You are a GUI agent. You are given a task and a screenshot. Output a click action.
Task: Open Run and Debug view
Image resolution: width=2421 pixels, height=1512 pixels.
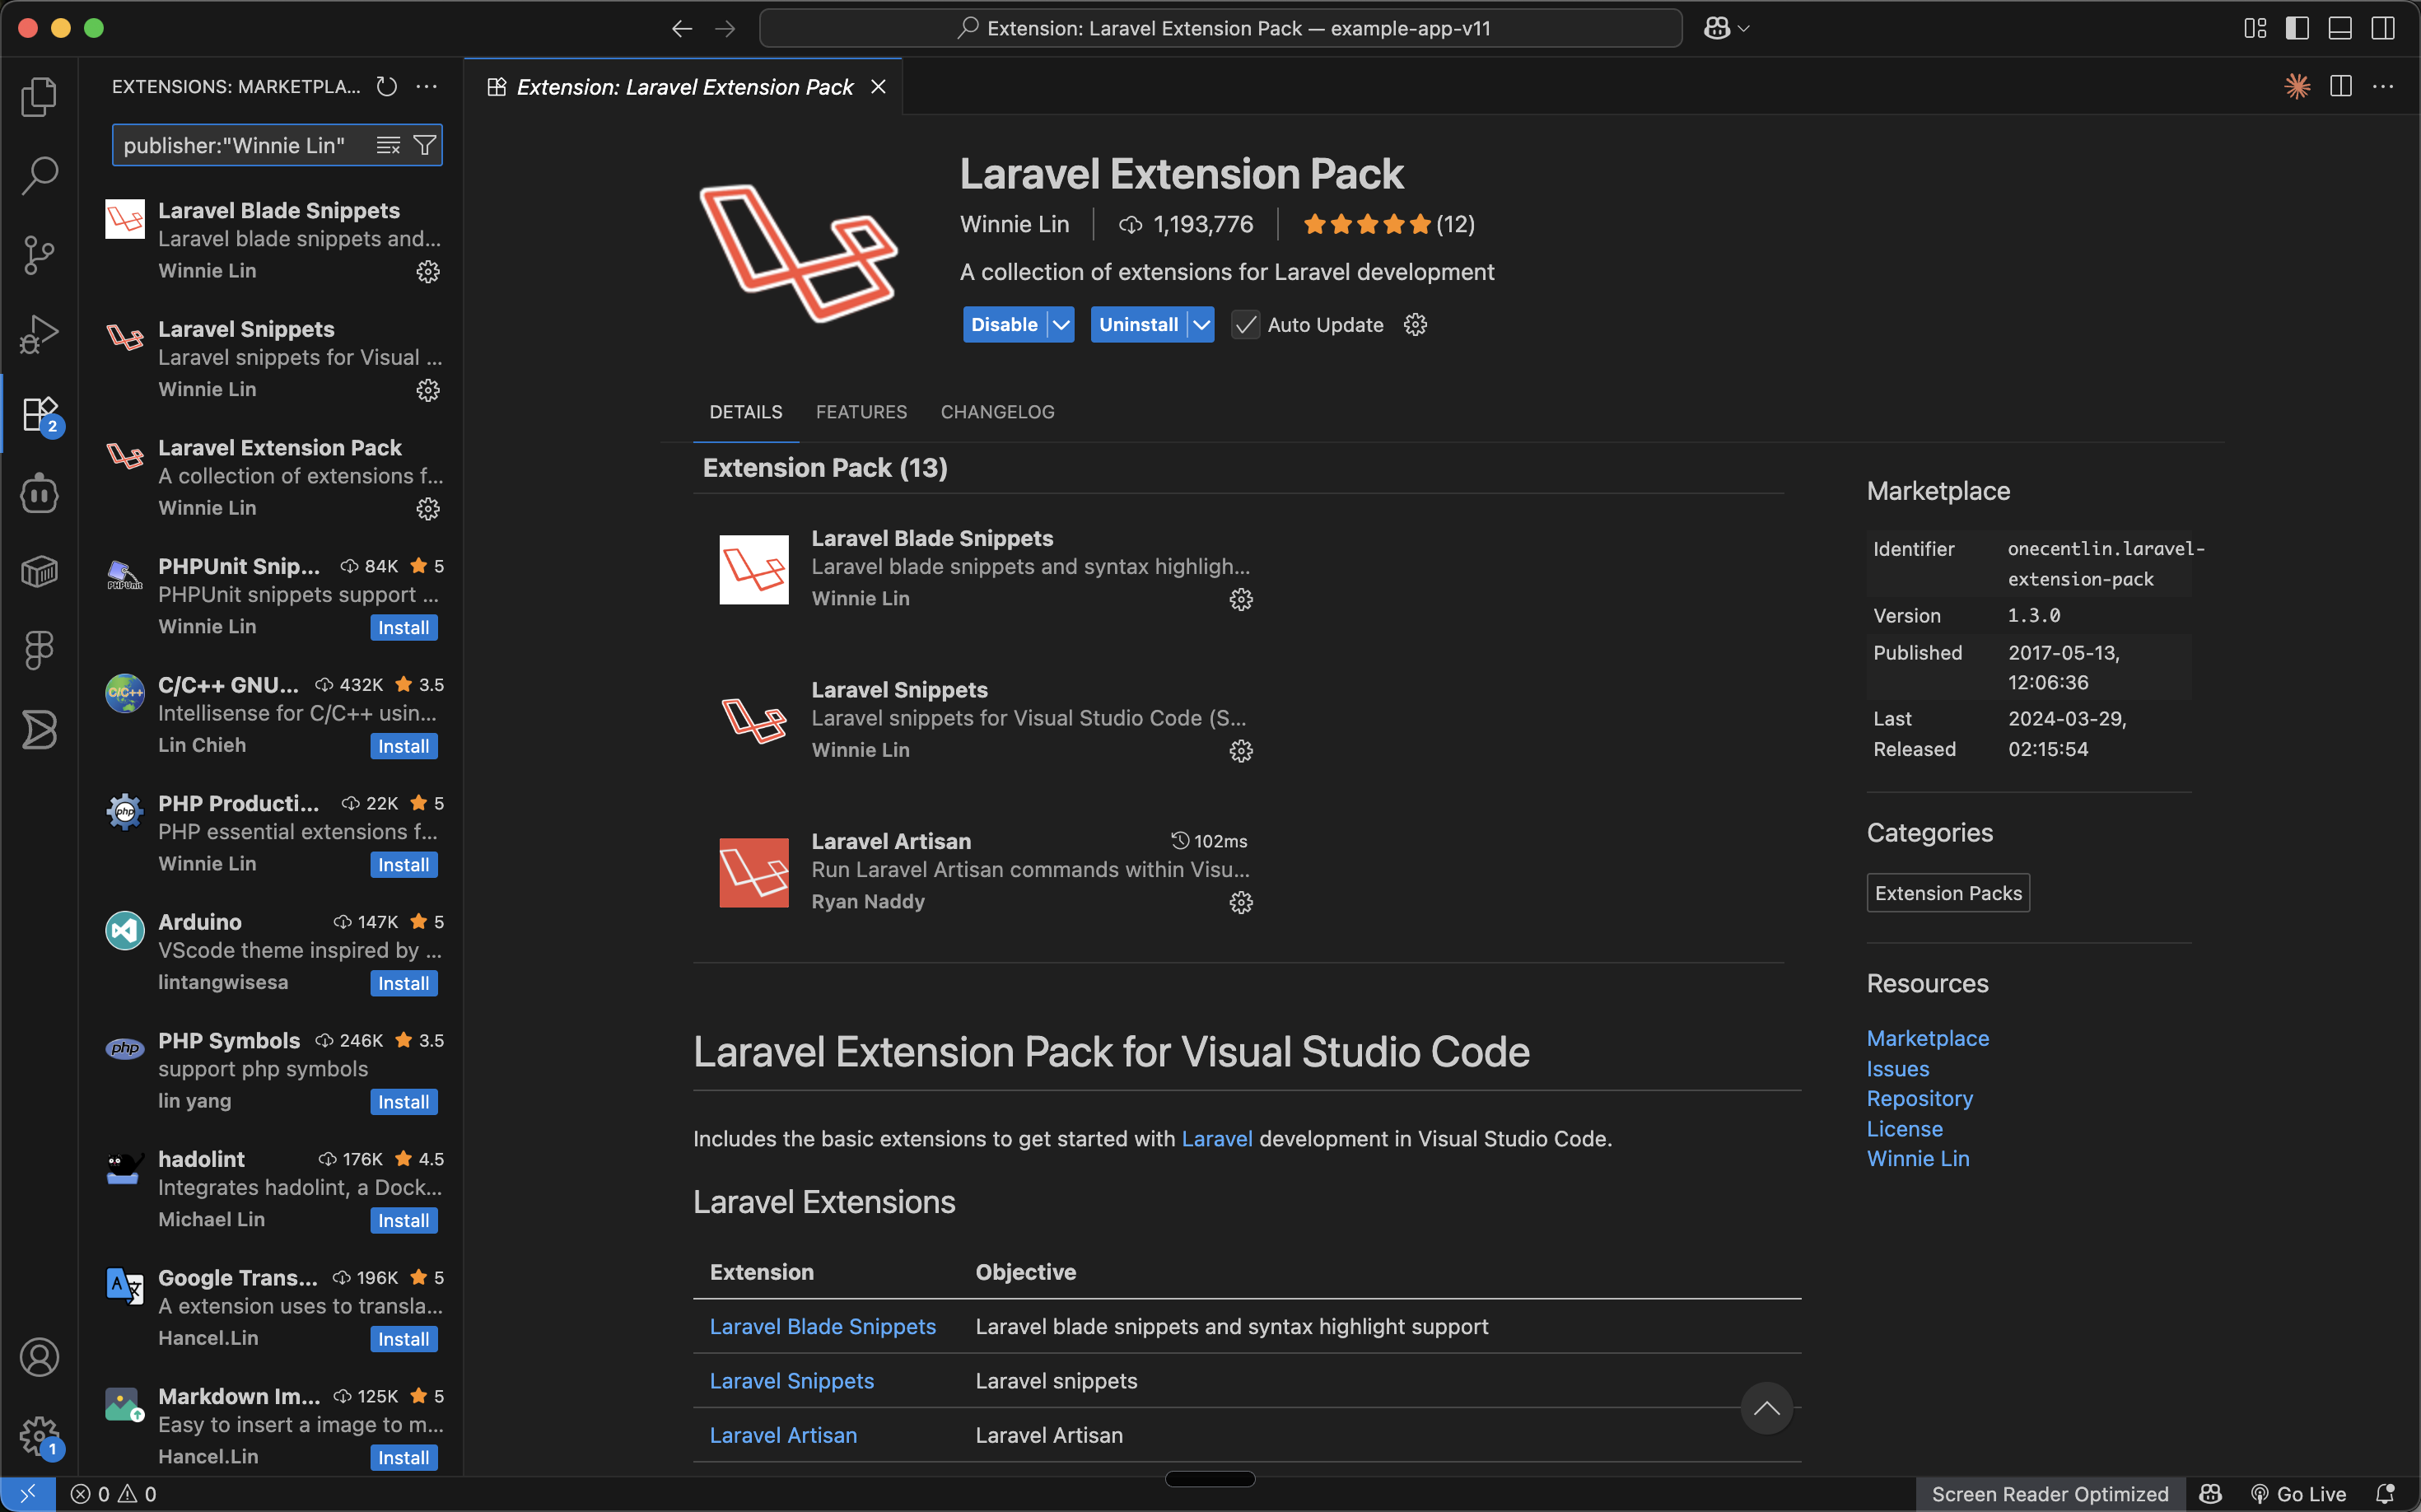click(39, 334)
